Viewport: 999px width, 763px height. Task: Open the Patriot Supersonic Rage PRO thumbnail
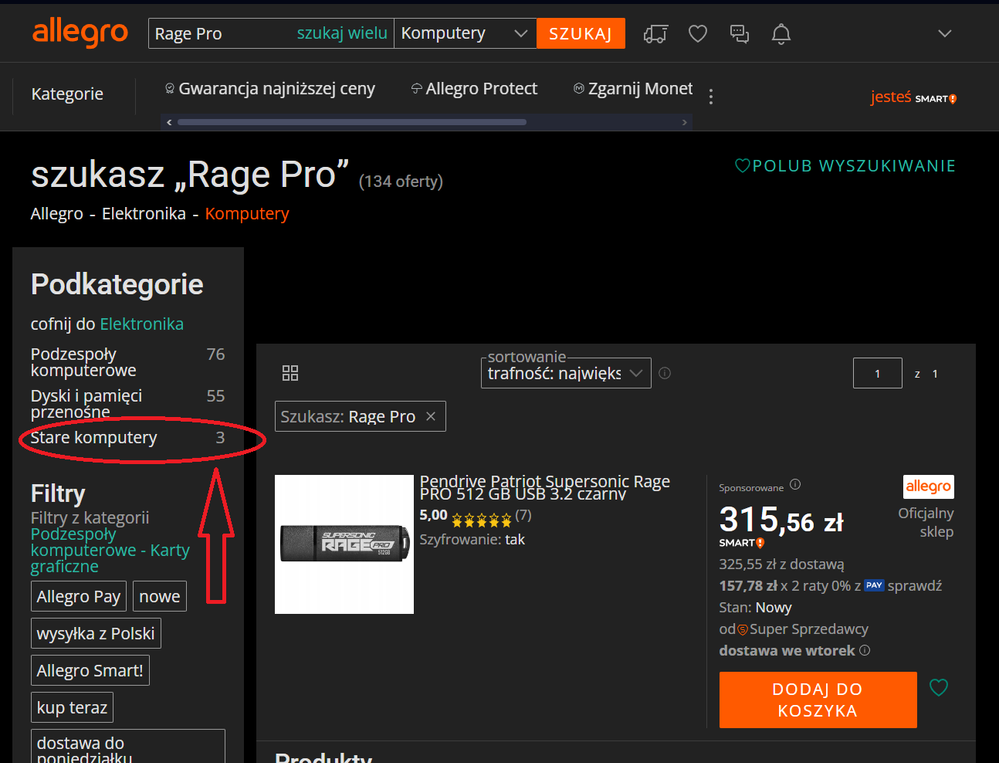(344, 544)
